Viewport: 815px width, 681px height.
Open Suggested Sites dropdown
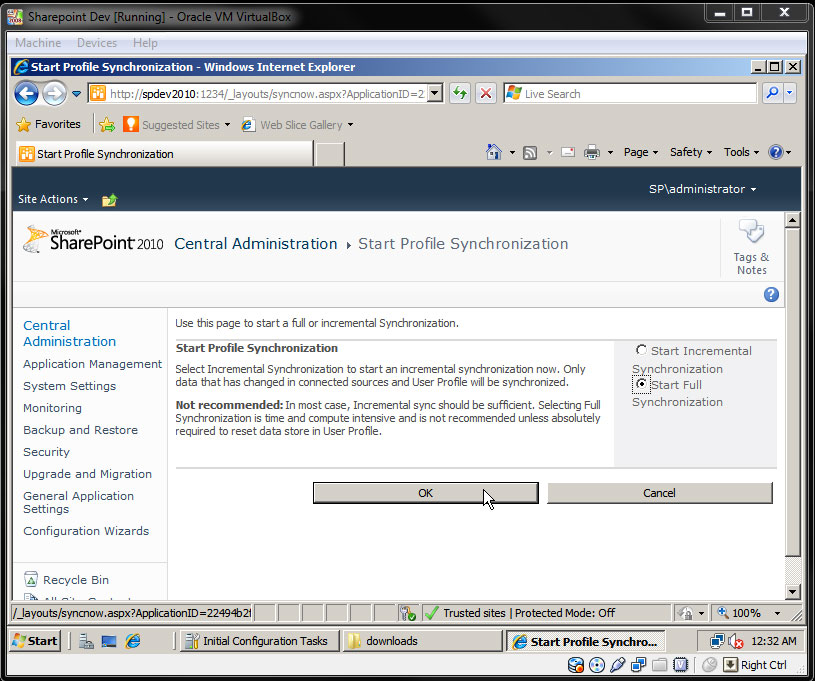click(x=227, y=125)
